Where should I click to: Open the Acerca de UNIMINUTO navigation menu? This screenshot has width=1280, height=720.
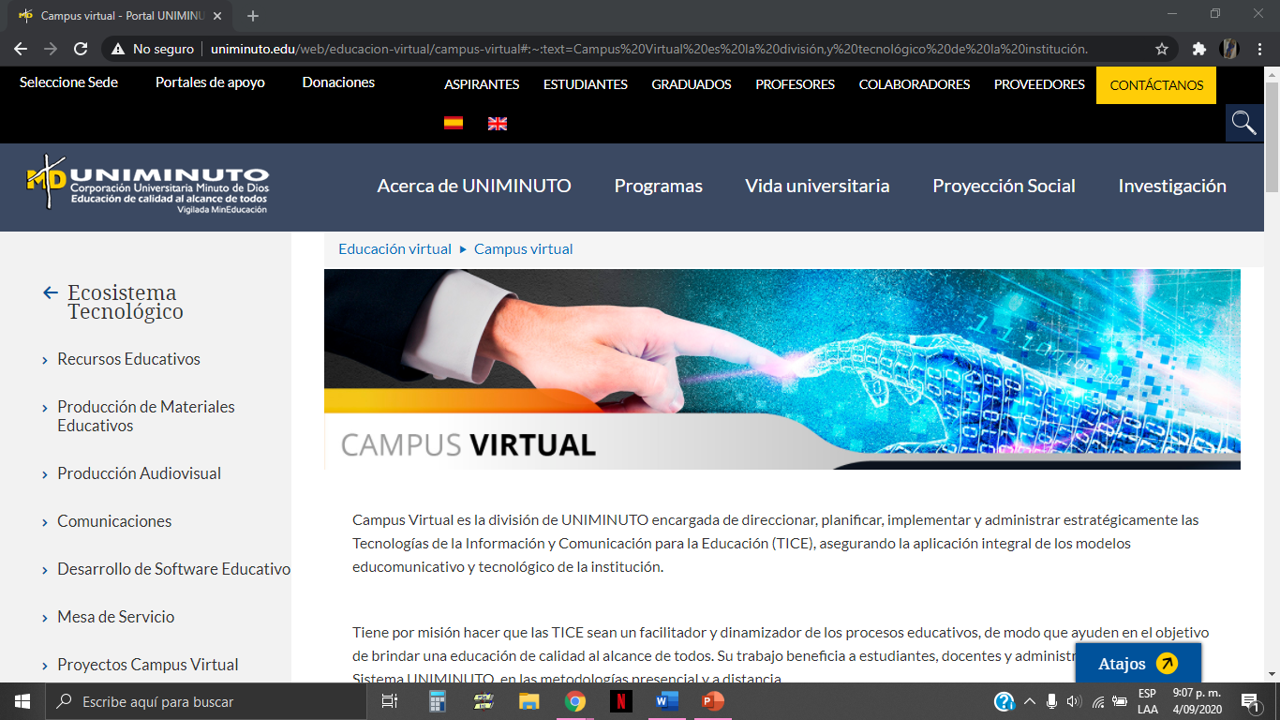pyautogui.click(x=474, y=185)
